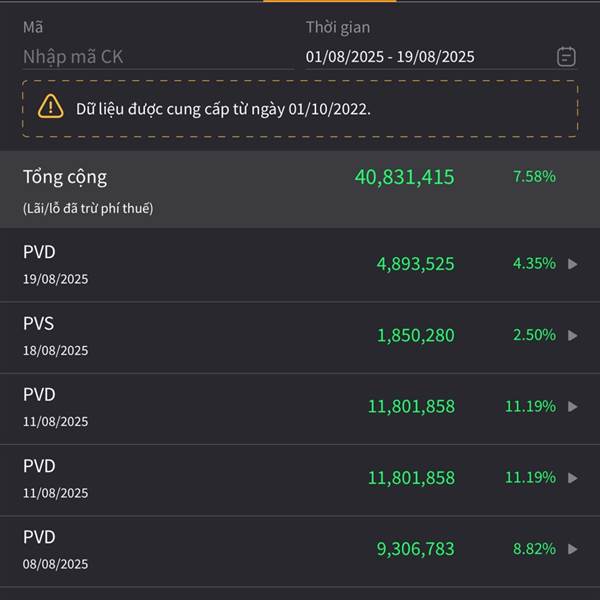Select the active orange-underlined tab

(x=330, y=1)
